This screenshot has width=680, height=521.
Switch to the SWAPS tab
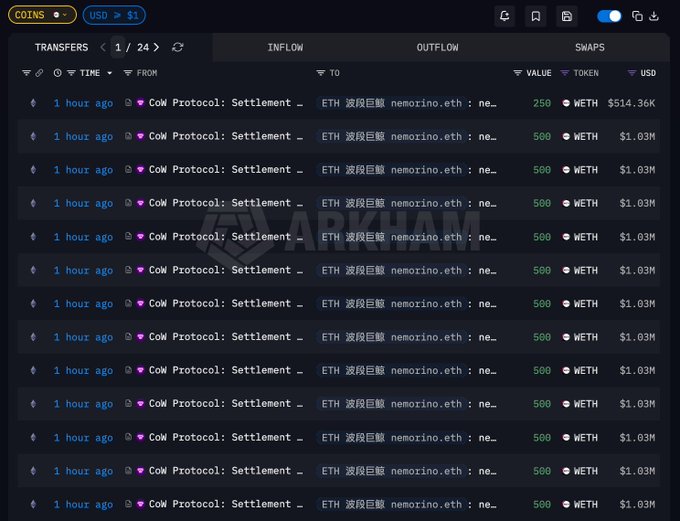point(589,47)
